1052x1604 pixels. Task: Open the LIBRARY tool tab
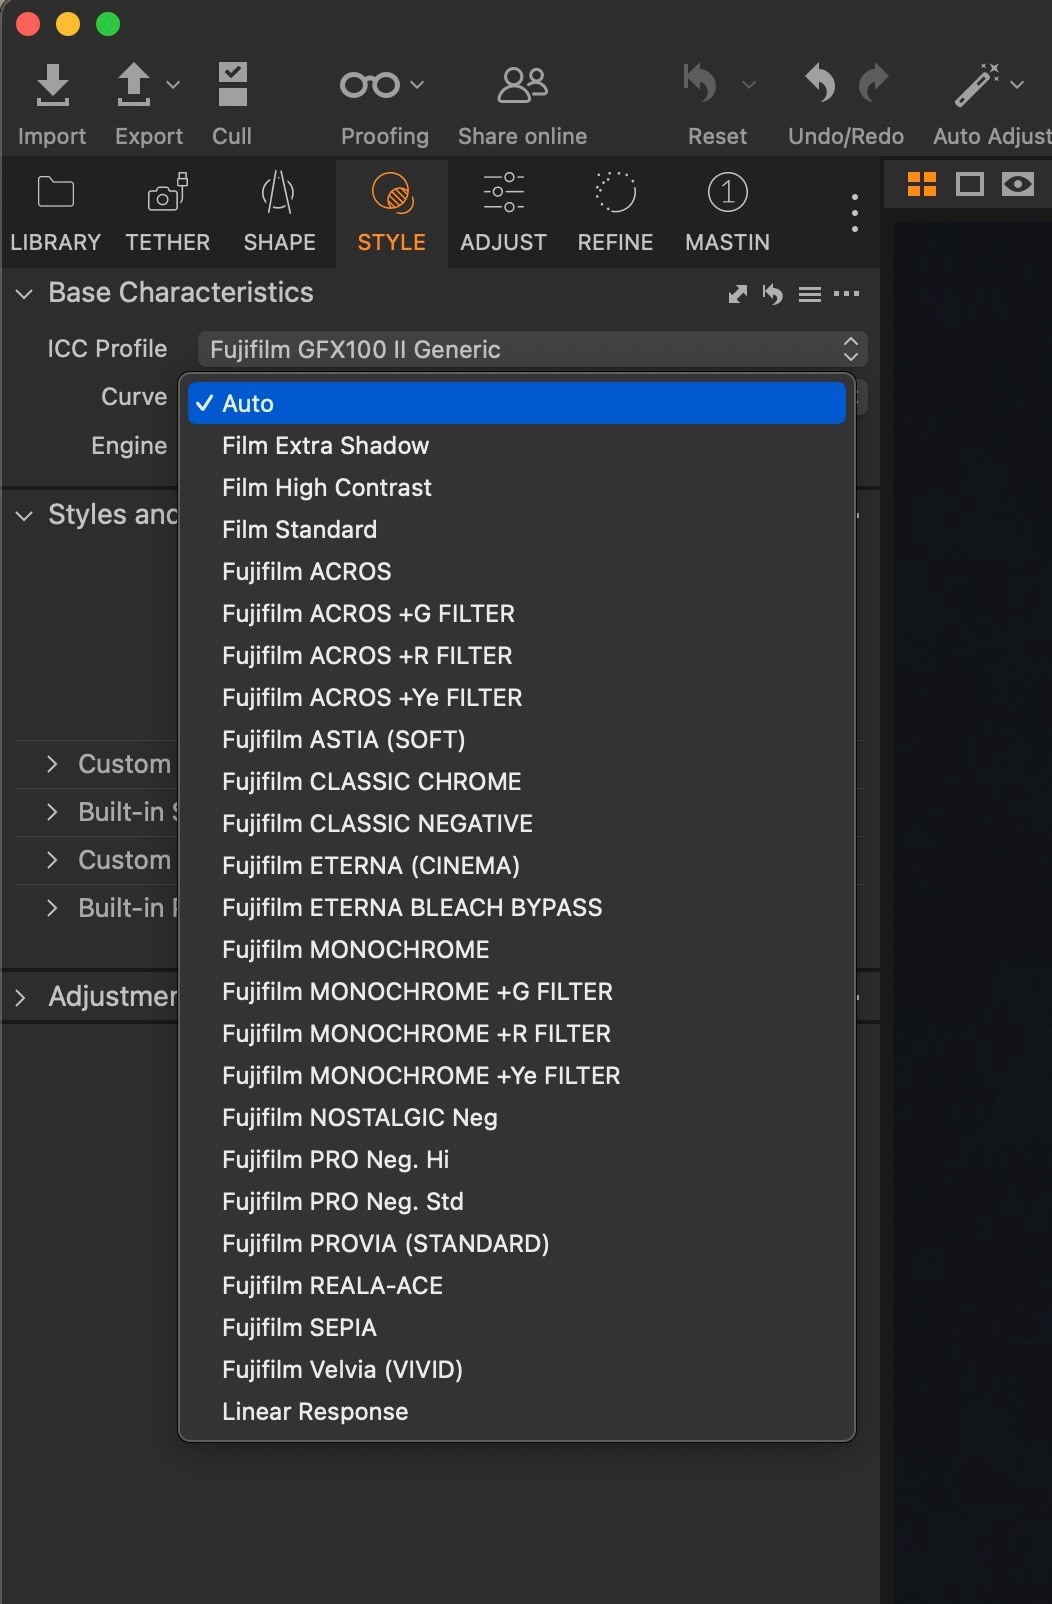(x=56, y=212)
